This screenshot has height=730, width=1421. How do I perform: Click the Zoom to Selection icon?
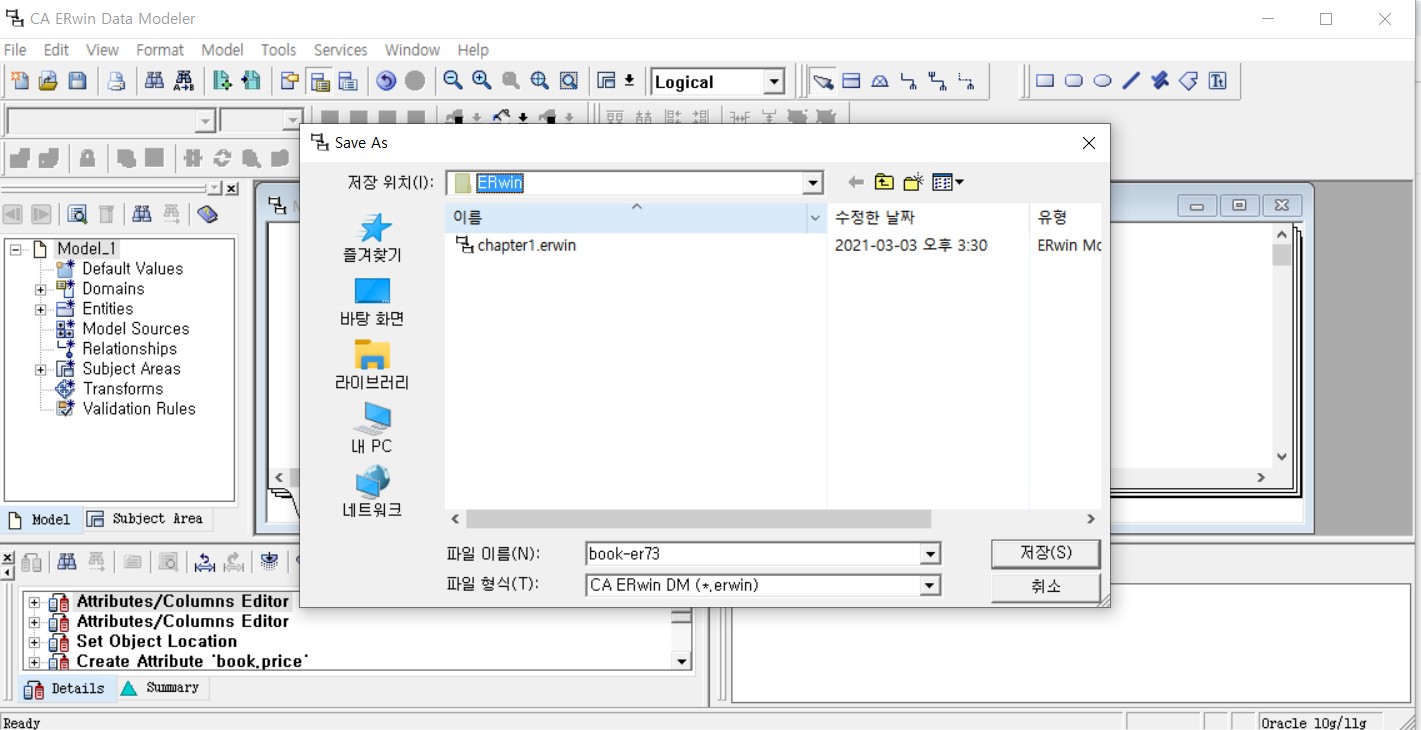click(569, 81)
